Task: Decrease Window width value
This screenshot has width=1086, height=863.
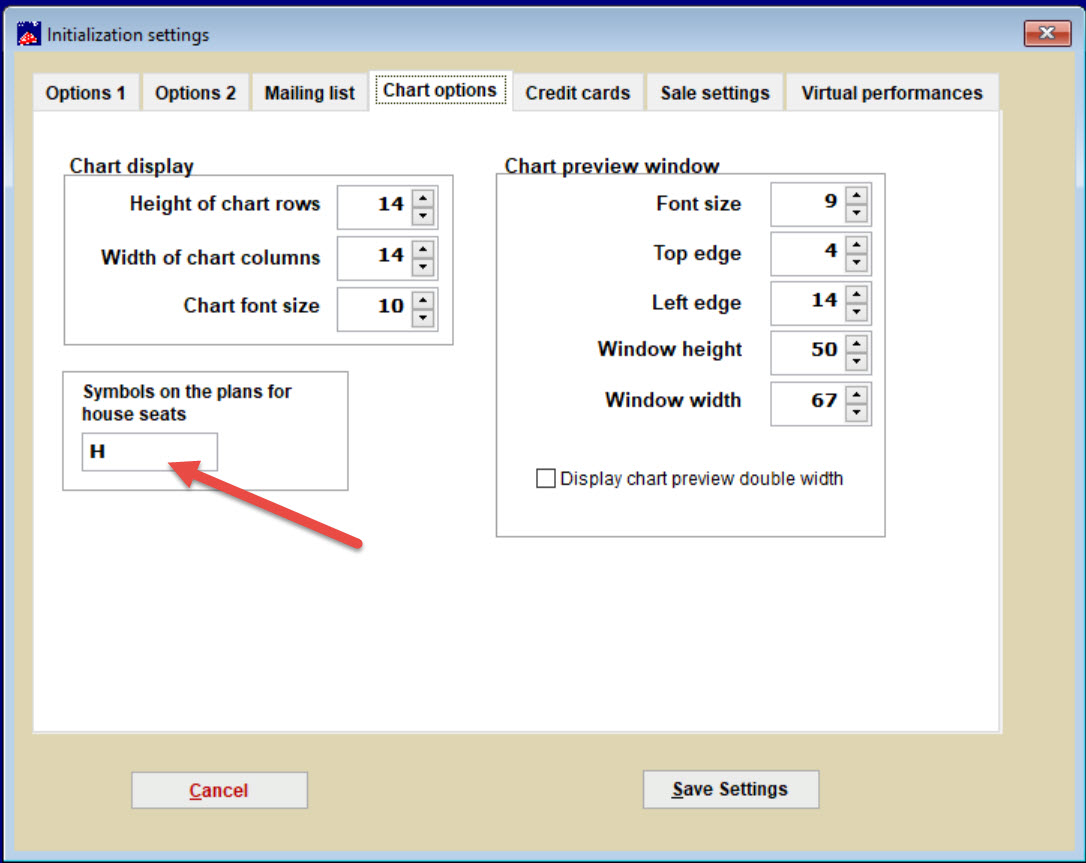Action: pyautogui.click(x=856, y=412)
